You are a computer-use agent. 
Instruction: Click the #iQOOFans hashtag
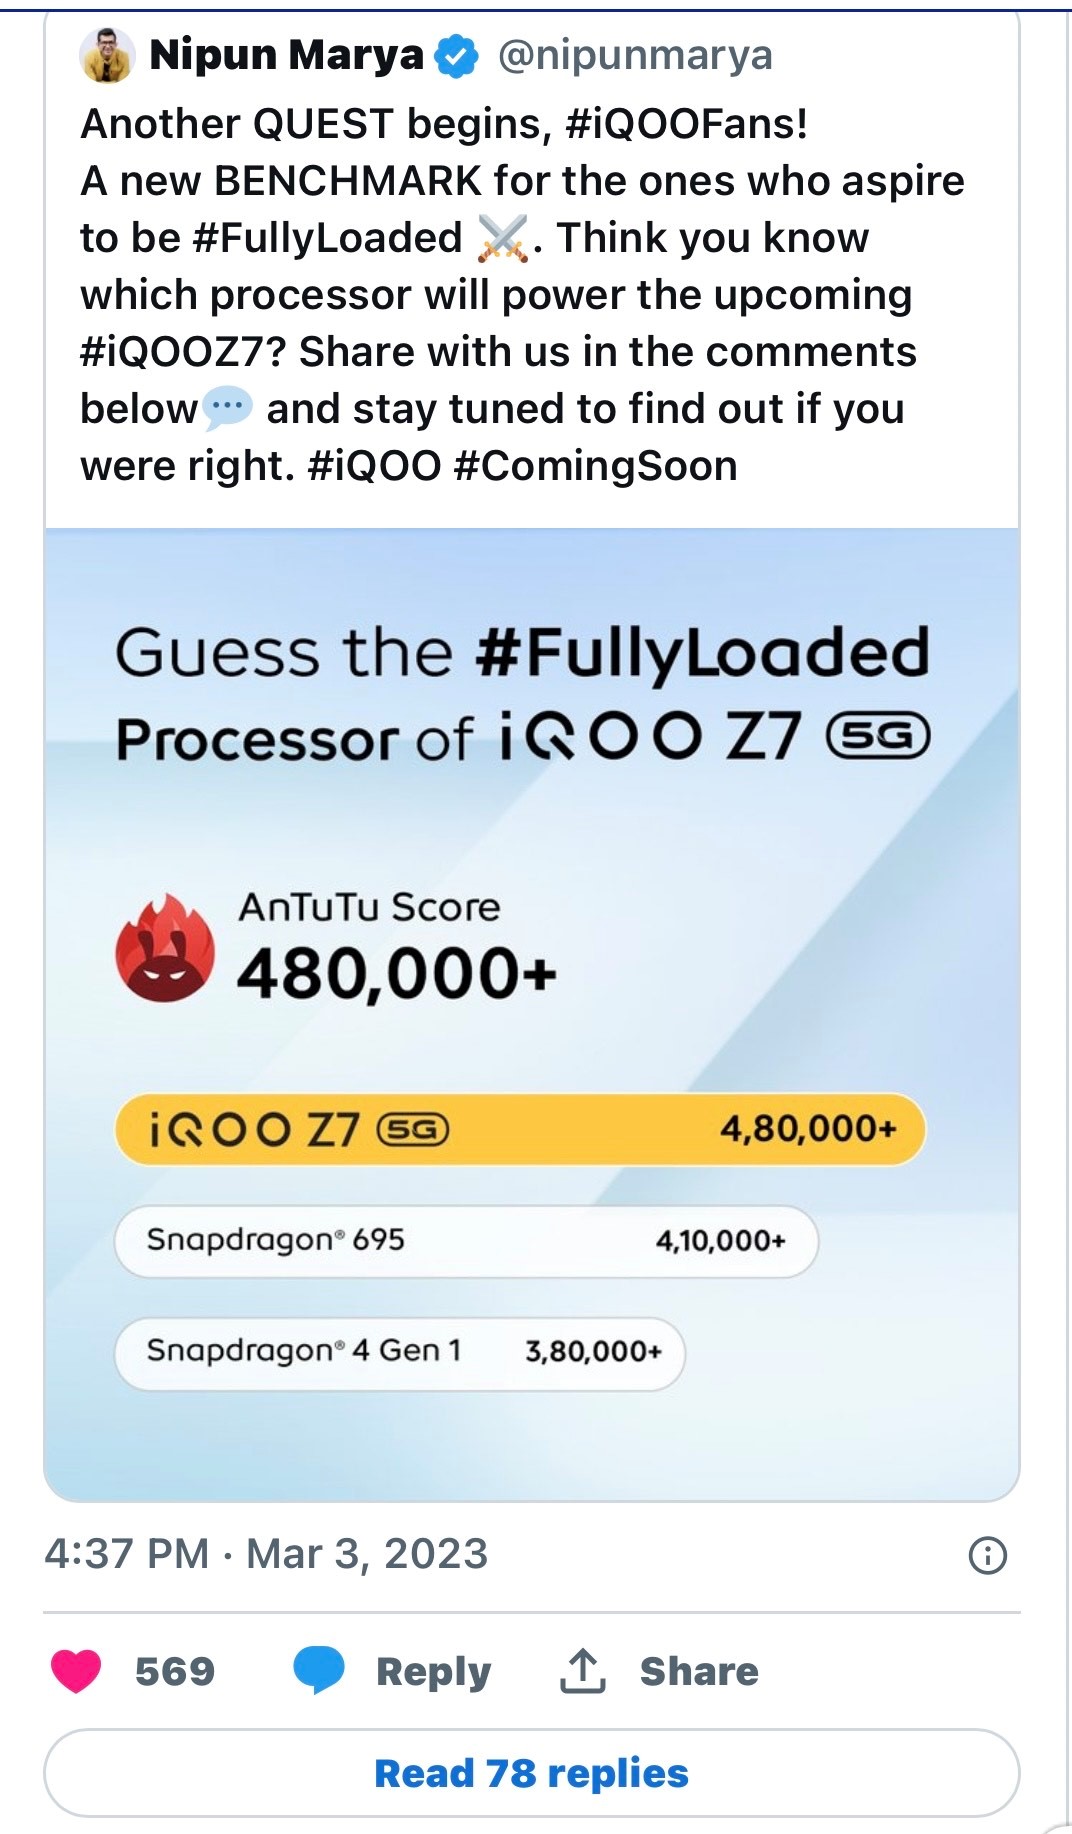686,124
